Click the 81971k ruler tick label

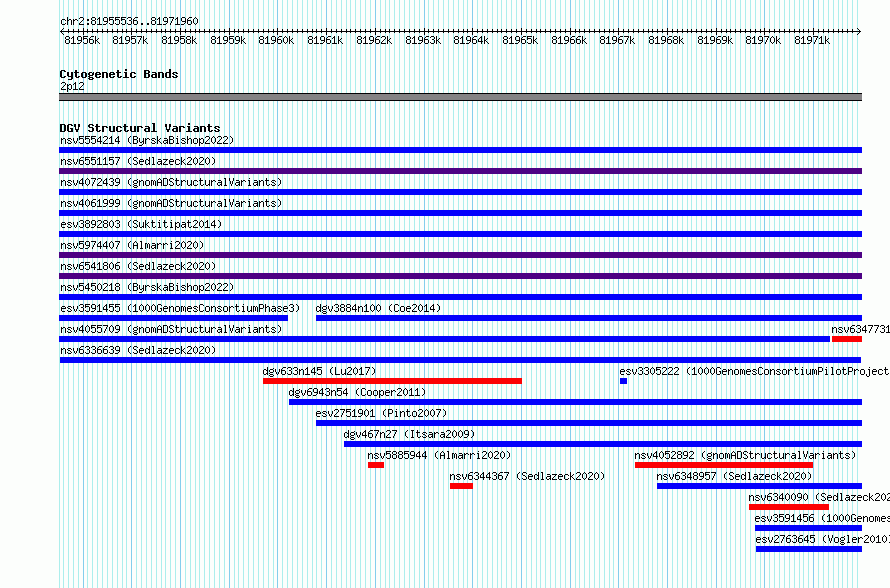pos(812,40)
